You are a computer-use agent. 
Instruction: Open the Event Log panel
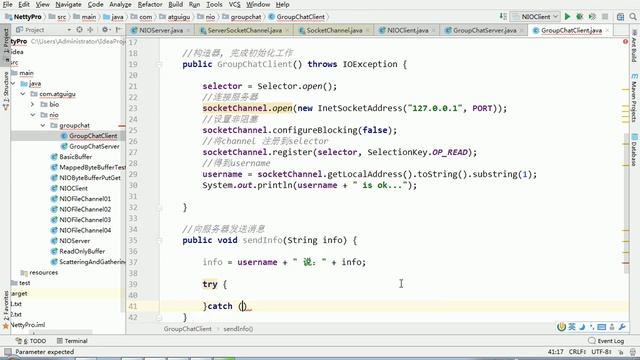[606, 341]
